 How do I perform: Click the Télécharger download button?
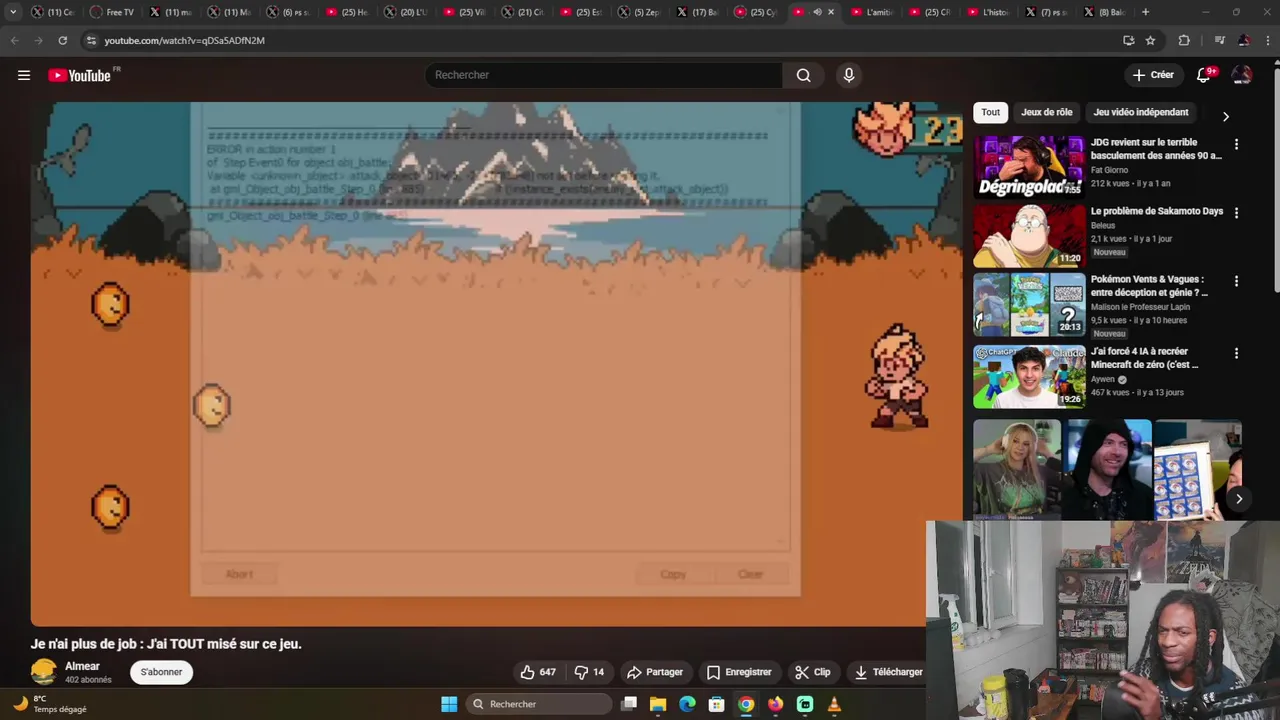[x=889, y=672]
